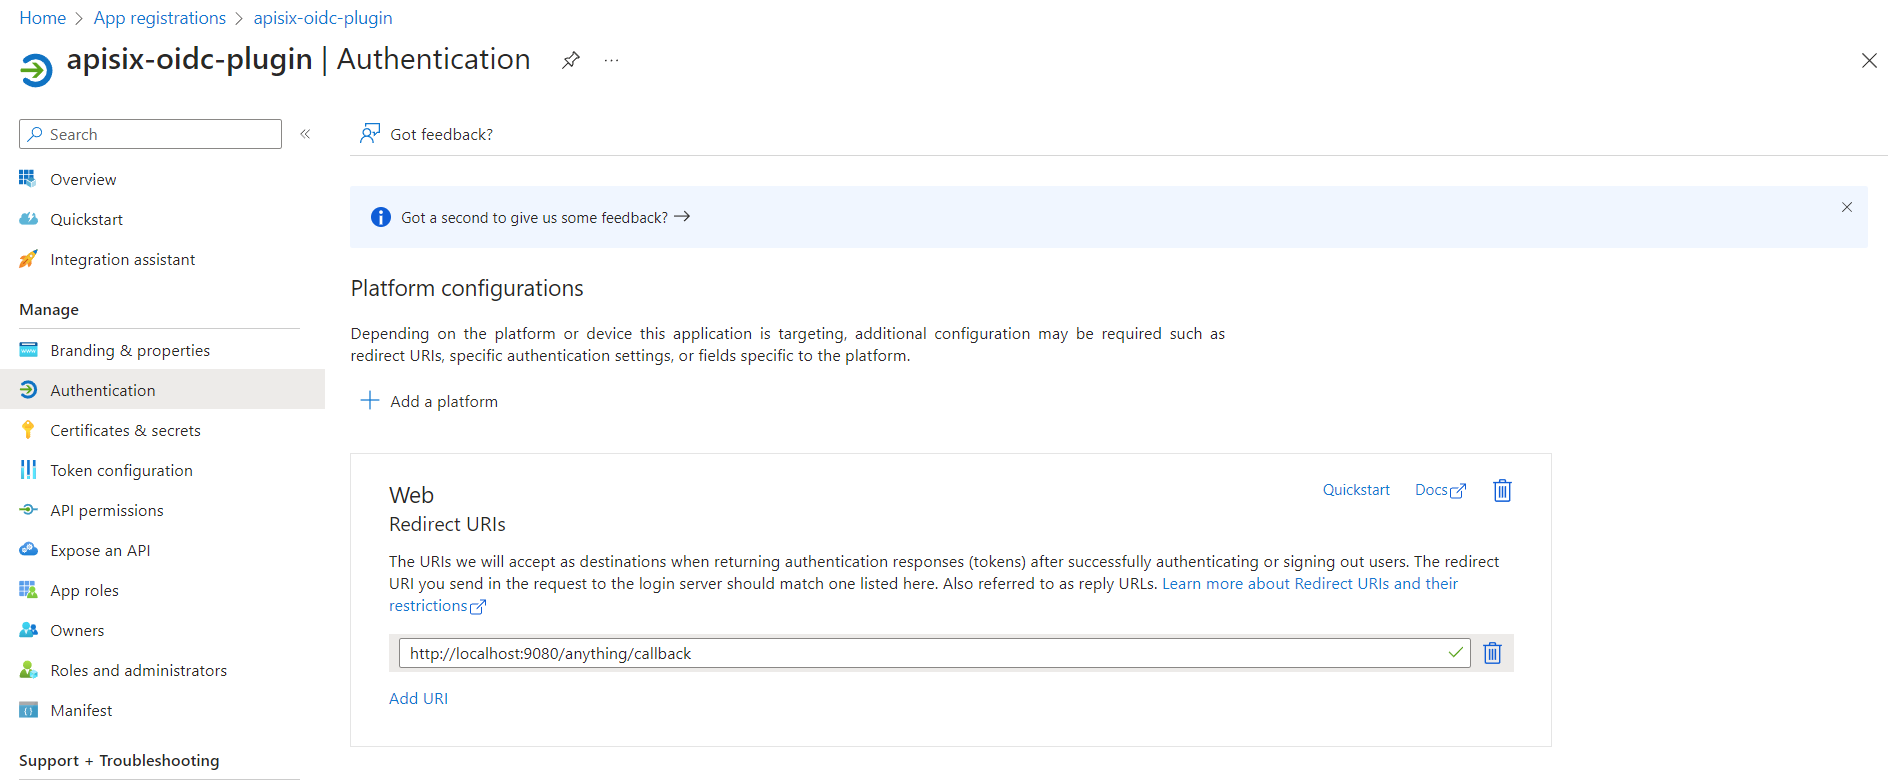Viewport: 1892px width, 781px height.
Task: Click Got feedback? button
Action: 426,134
